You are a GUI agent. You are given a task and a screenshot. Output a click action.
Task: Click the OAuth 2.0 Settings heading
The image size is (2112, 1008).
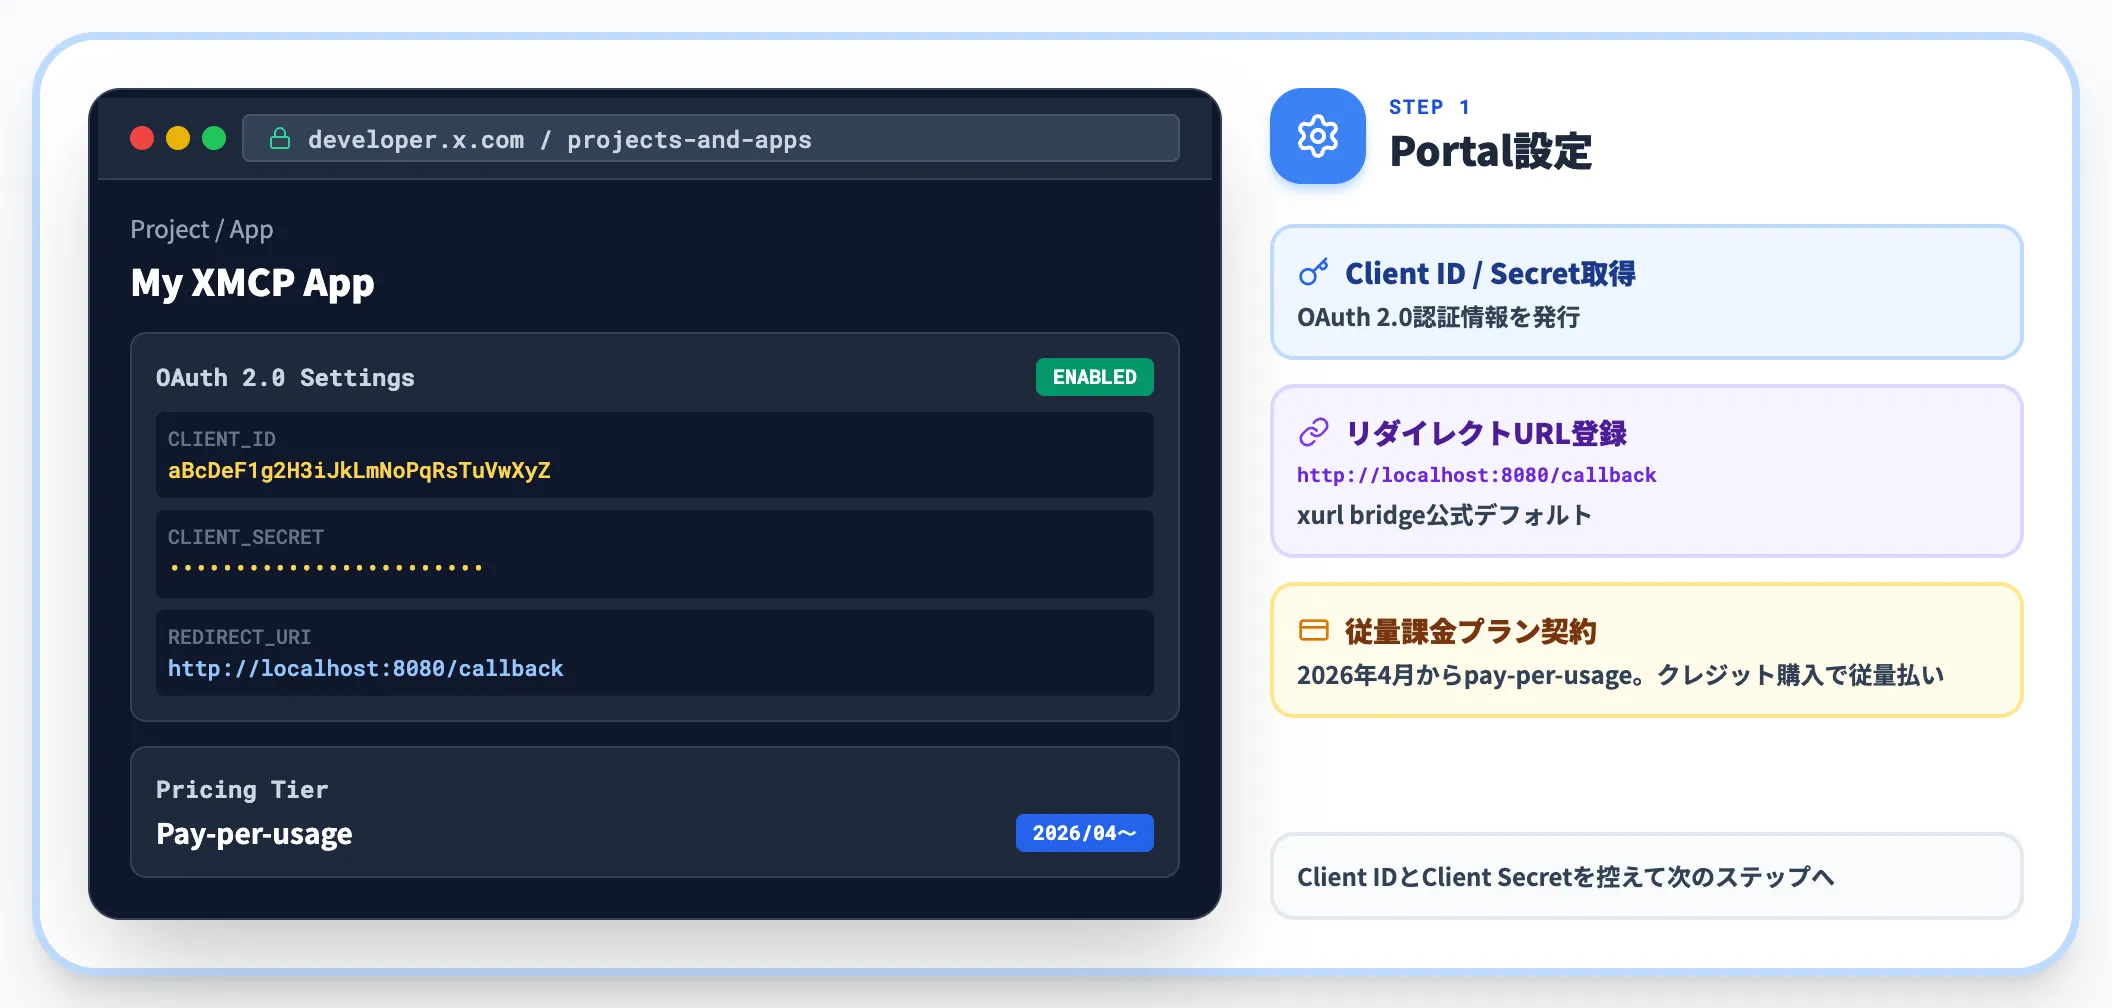click(x=285, y=378)
